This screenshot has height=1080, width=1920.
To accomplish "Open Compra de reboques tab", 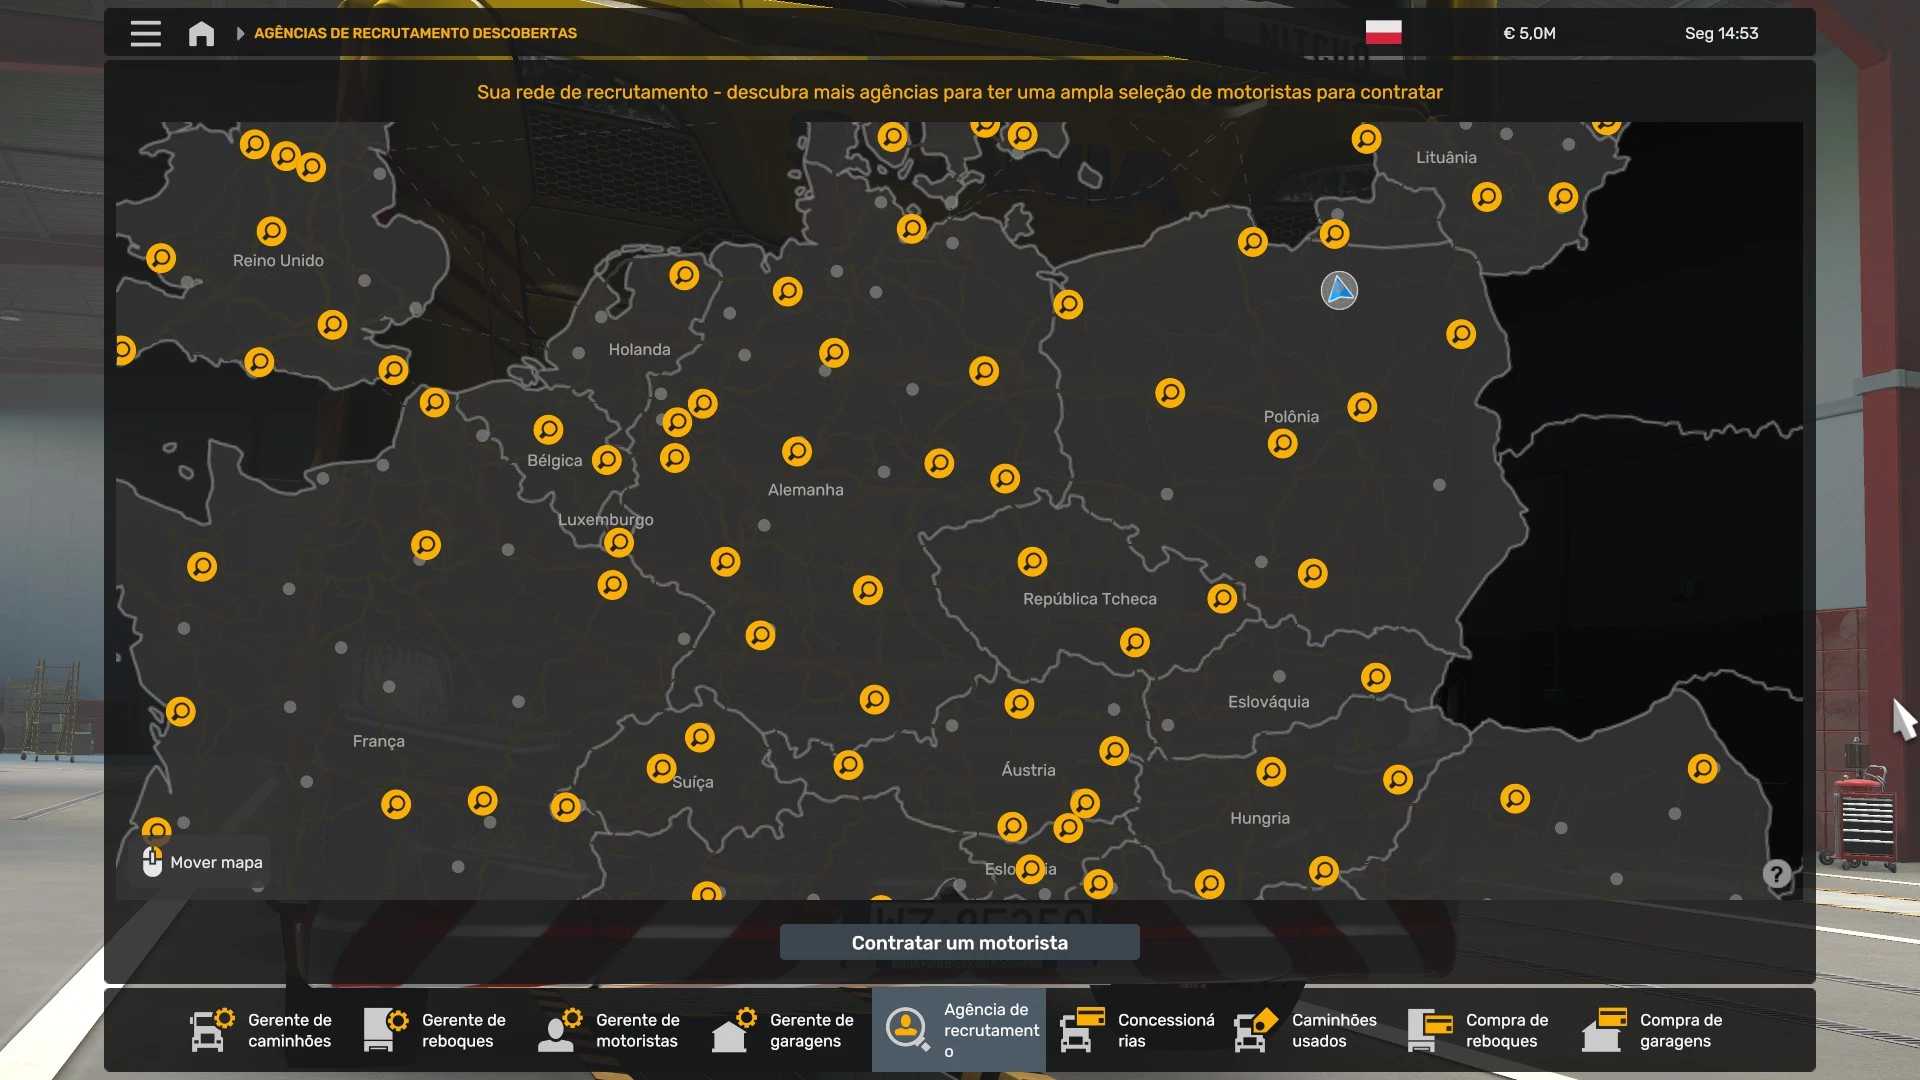I will coord(1480,1030).
